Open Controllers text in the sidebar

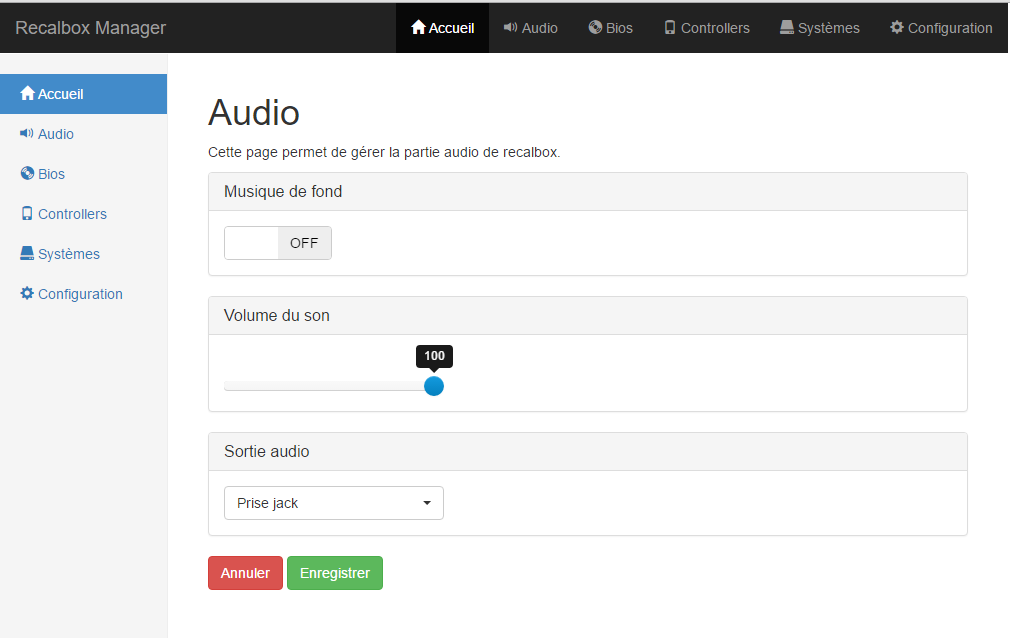point(72,214)
